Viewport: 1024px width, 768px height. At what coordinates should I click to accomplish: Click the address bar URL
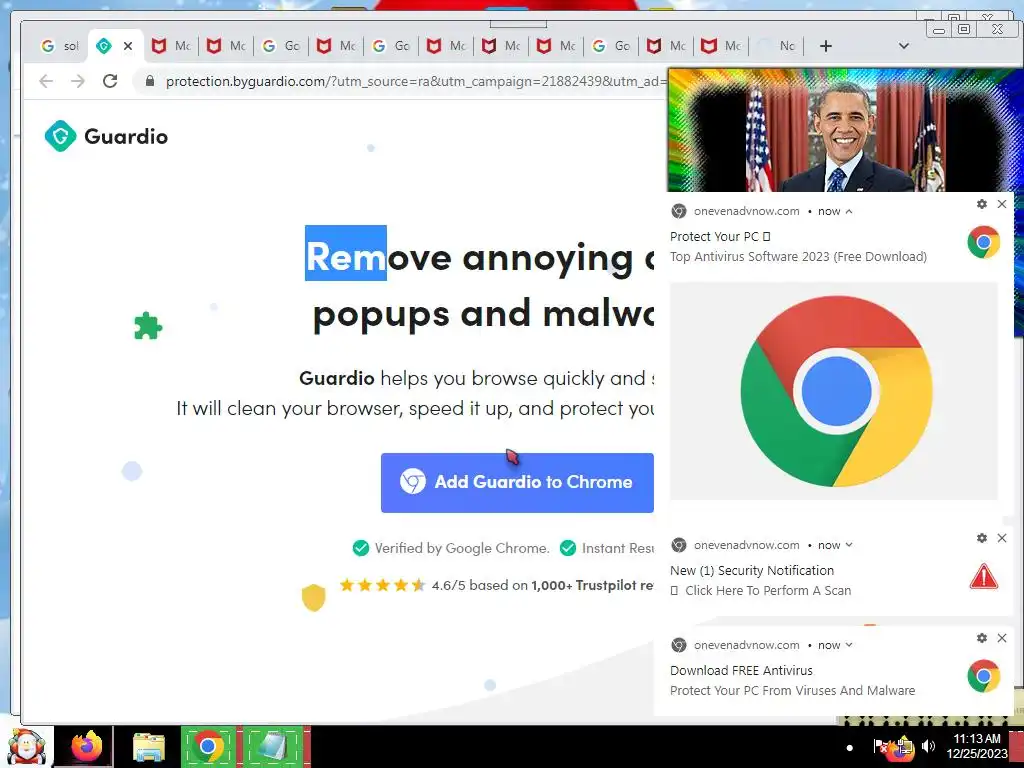click(x=415, y=82)
